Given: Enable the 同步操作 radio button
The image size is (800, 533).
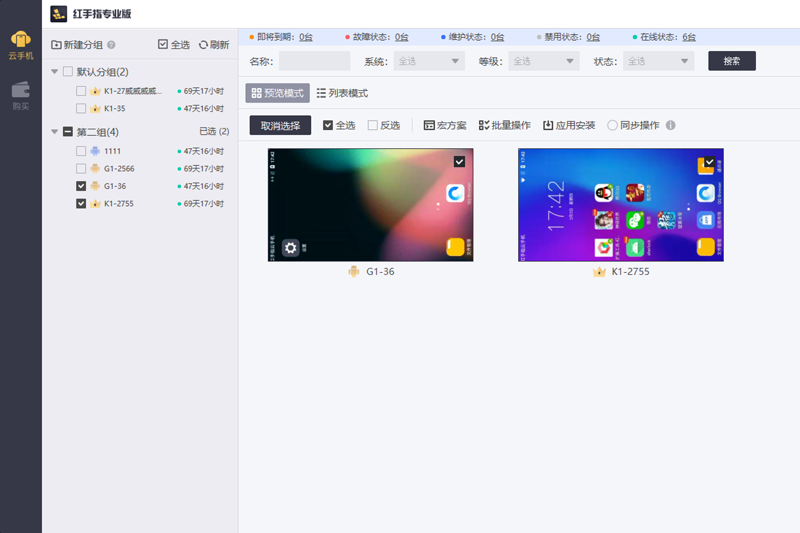Looking at the screenshot, I should (x=612, y=125).
